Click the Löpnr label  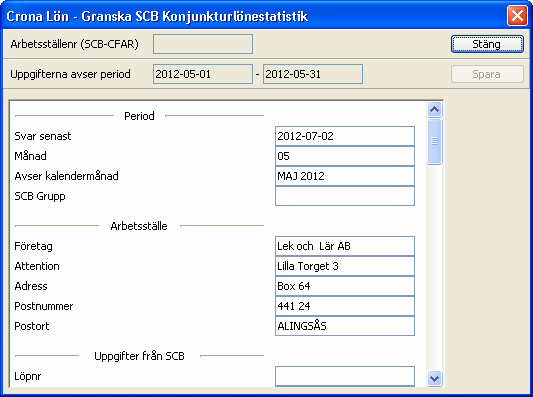(x=28, y=376)
